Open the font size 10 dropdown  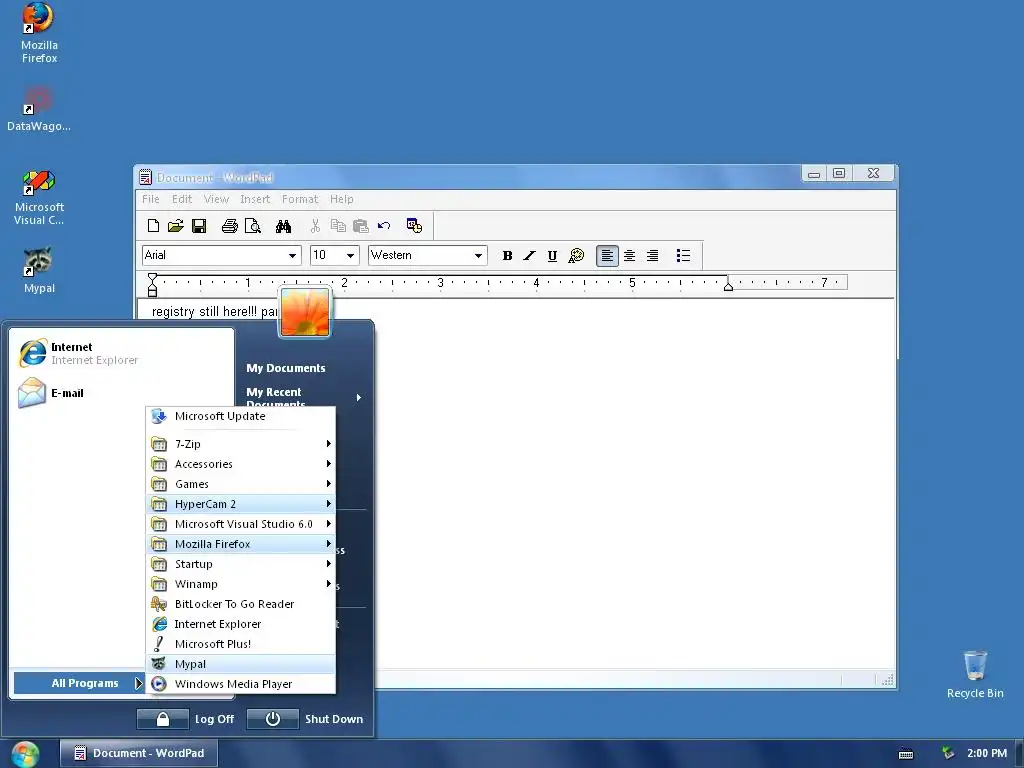click(351, 255)
